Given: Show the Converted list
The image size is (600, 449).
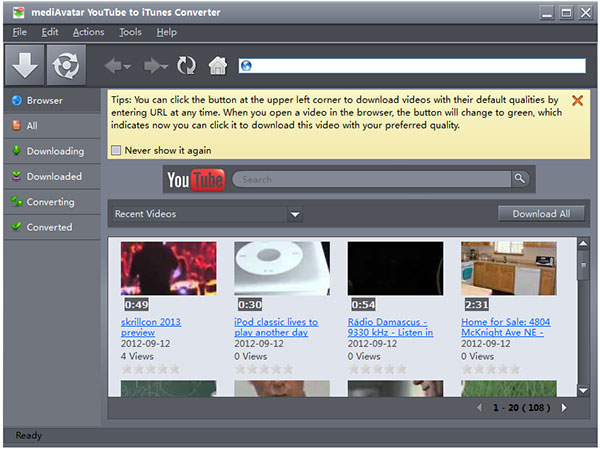Looking at the screenshot, I should tap(52, 227).
